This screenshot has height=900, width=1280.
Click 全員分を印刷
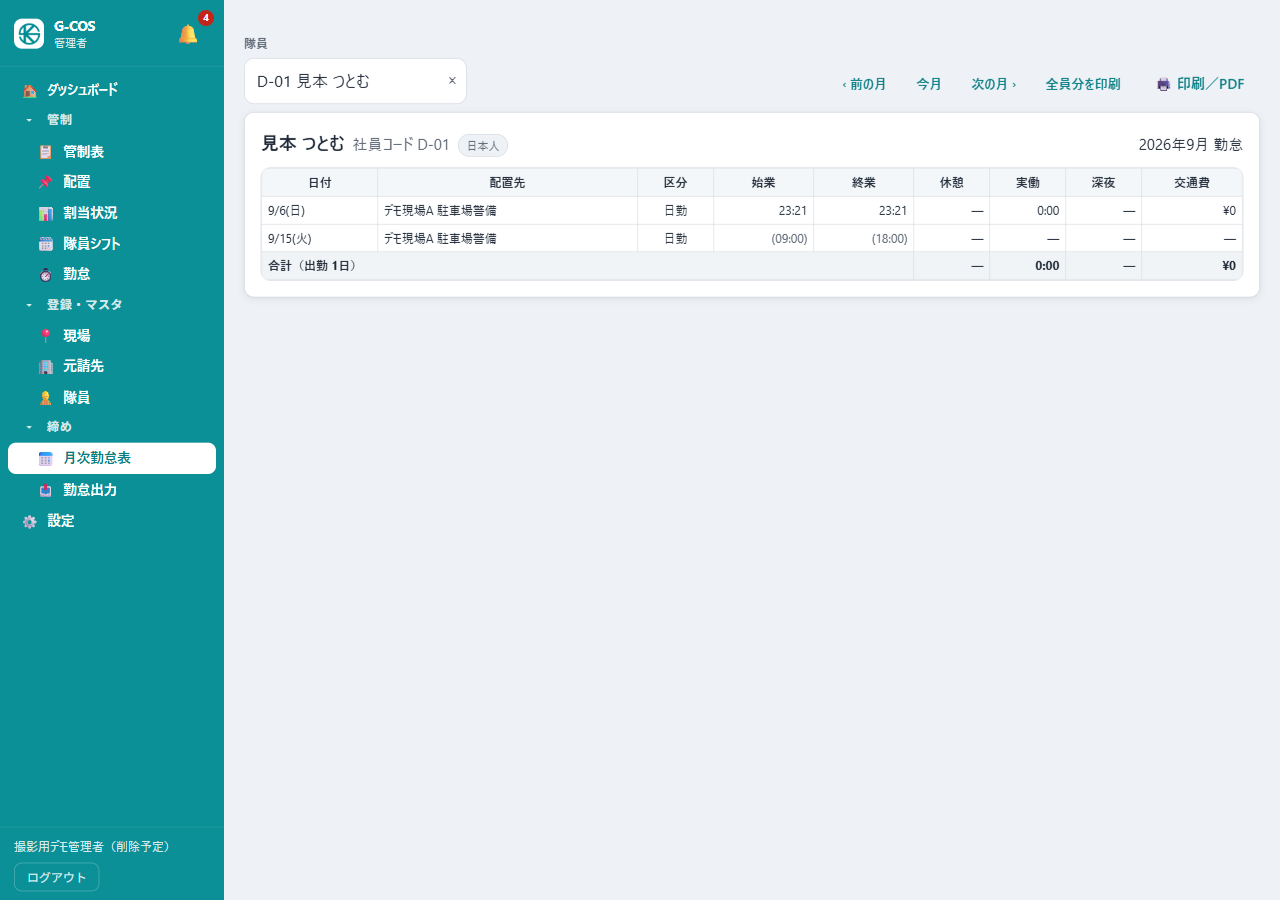click(1083, 84)
